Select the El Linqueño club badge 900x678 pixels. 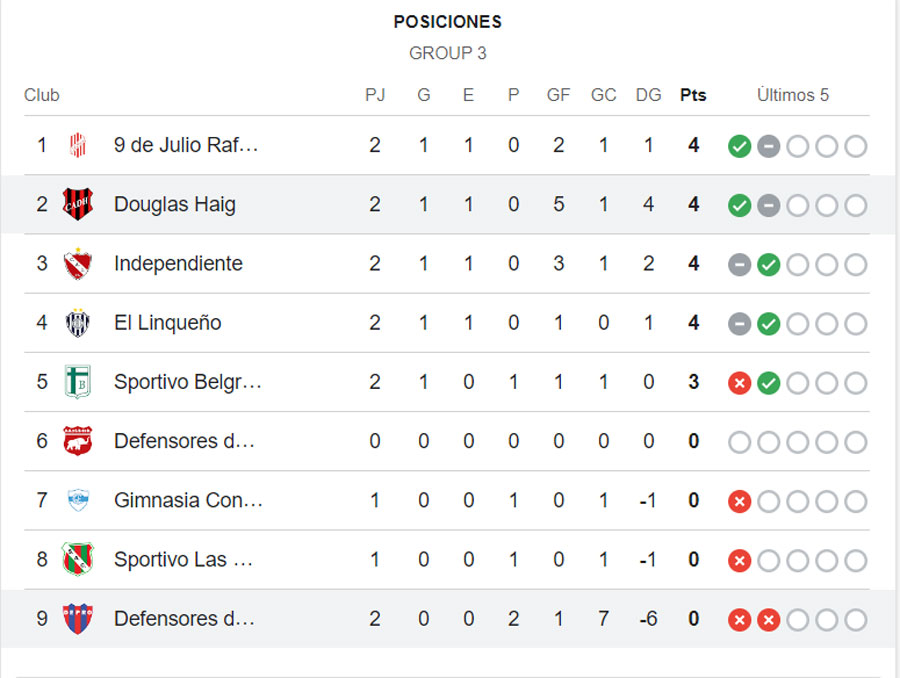pyautogui.click(x=77, y=323)
